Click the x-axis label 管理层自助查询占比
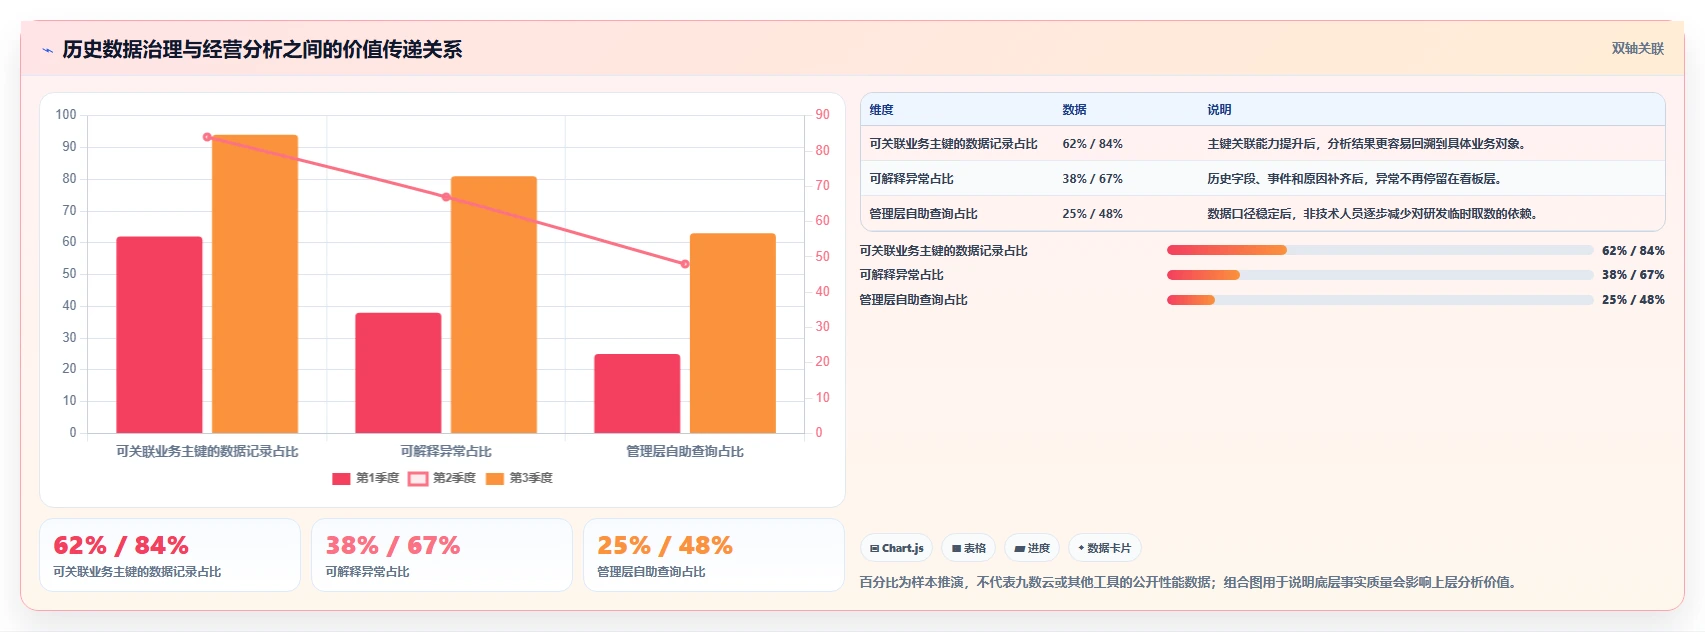Screen dimensions: 1705x632 pyautogui.click(x=685, y=452)
